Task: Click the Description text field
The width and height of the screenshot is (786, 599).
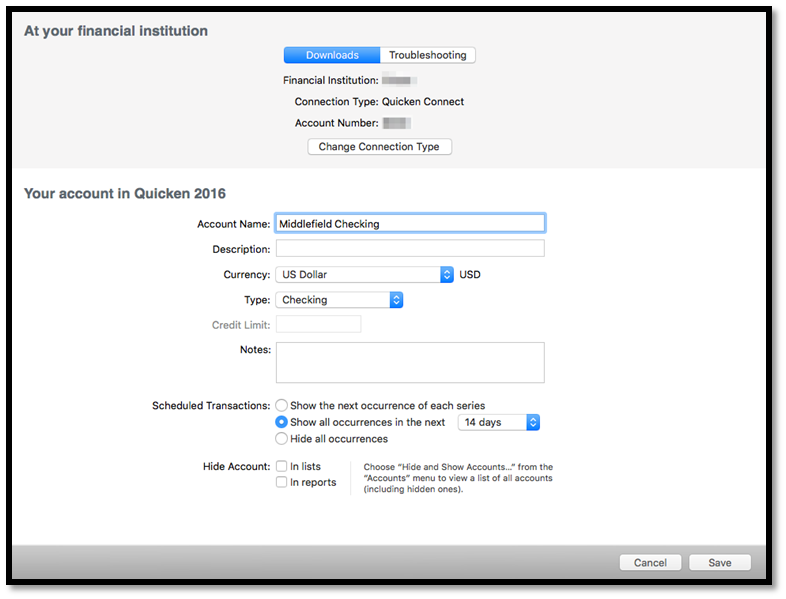Action: [x=410, y=249]
